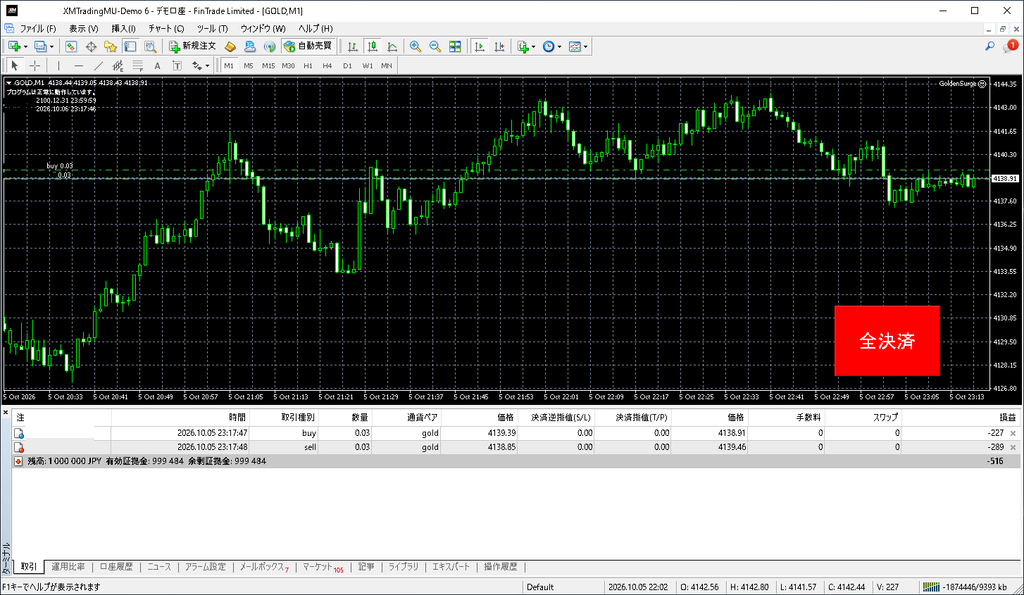The image size is (1024, 595).
Task: Open the Navigator star-folder icon
Action: point(110,46)
